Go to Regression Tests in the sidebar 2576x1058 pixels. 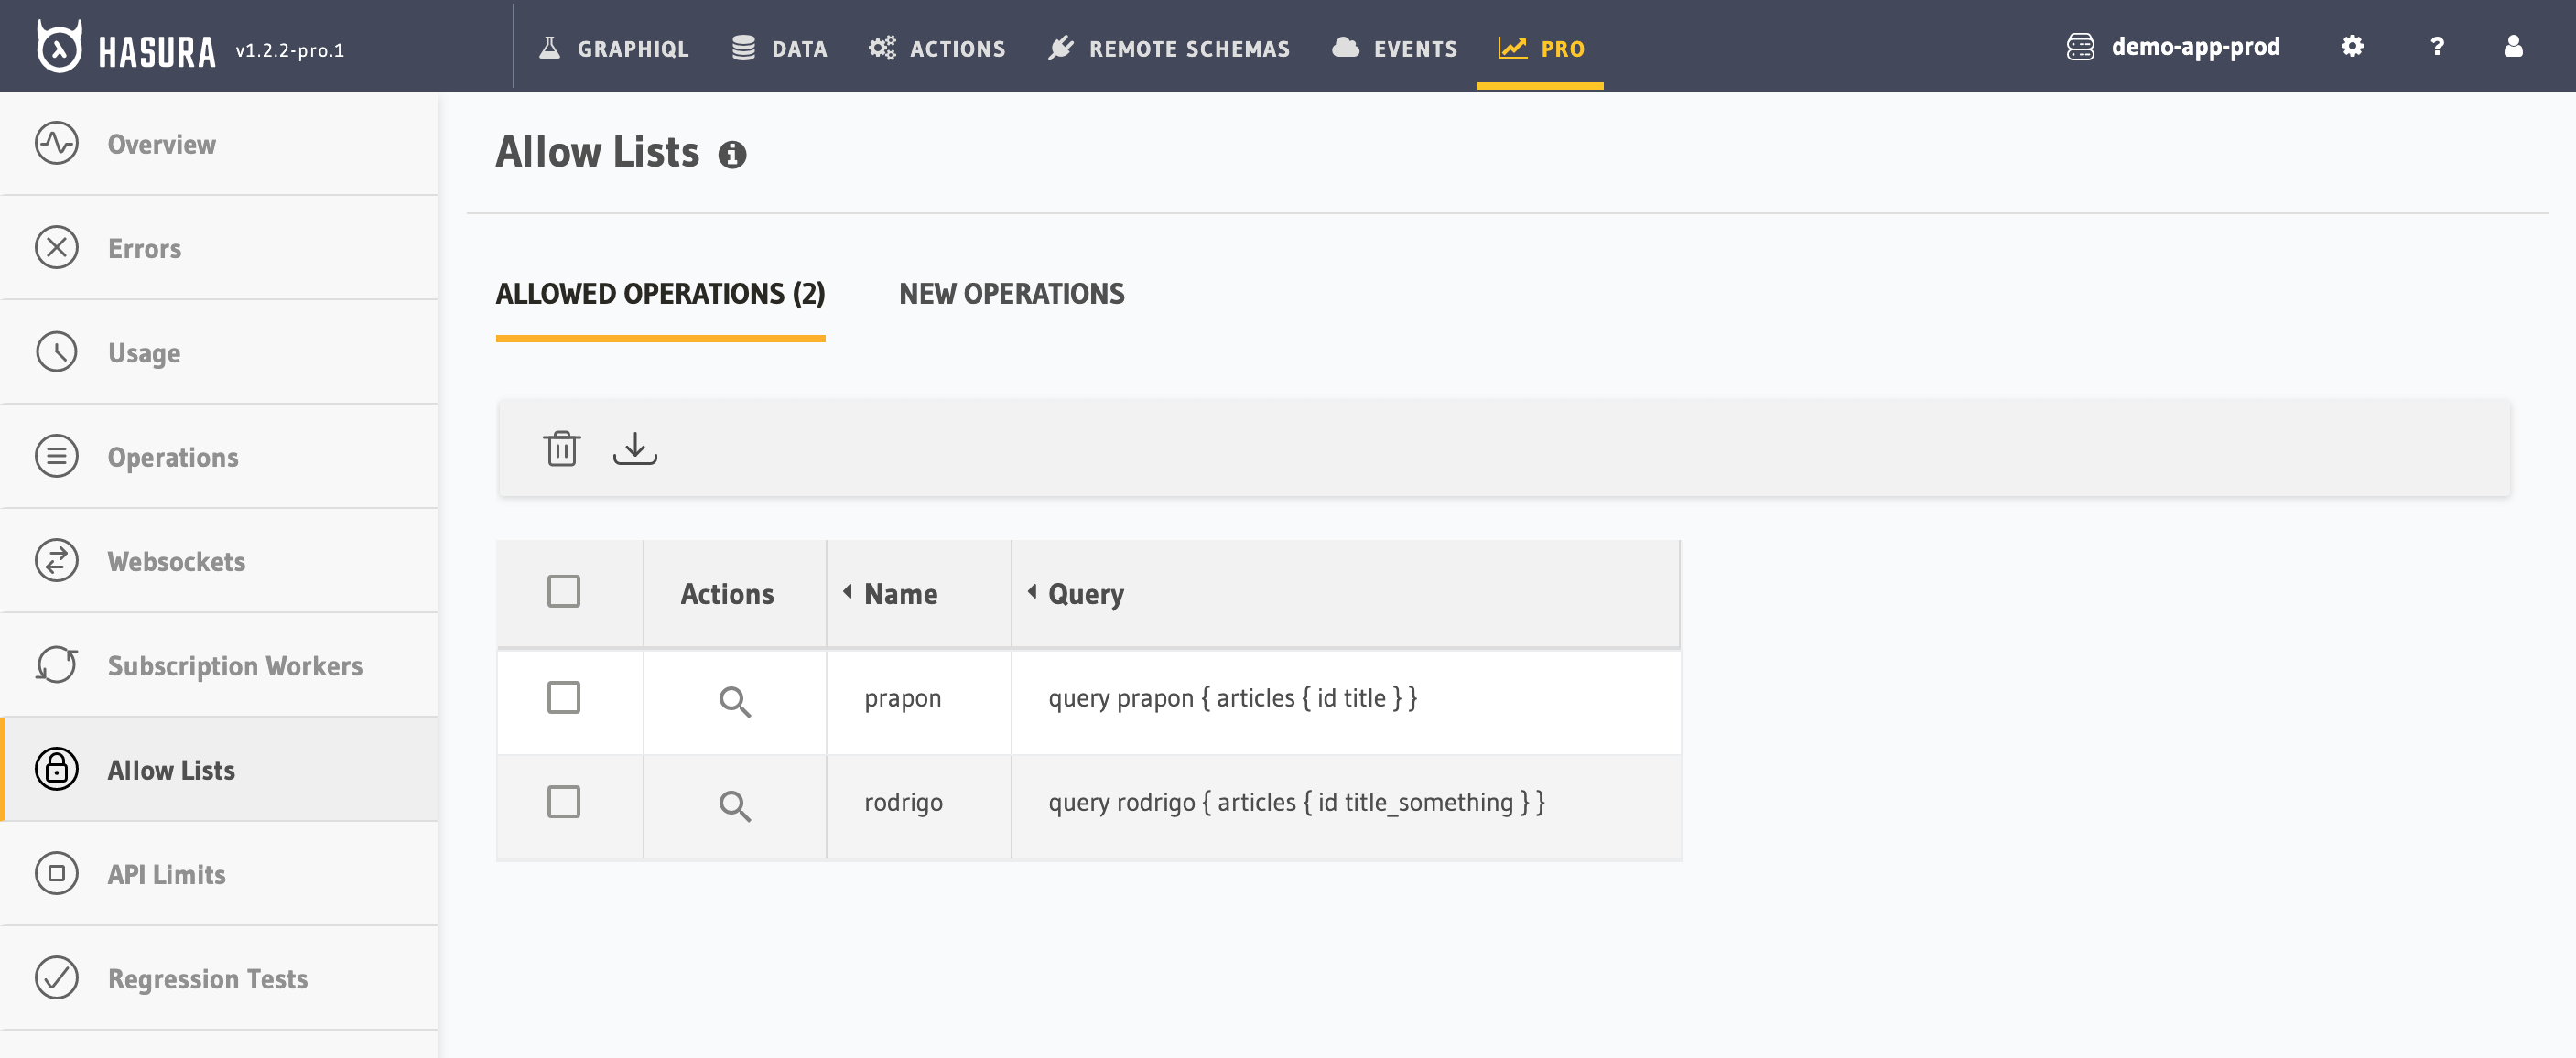tap(207, 978)
